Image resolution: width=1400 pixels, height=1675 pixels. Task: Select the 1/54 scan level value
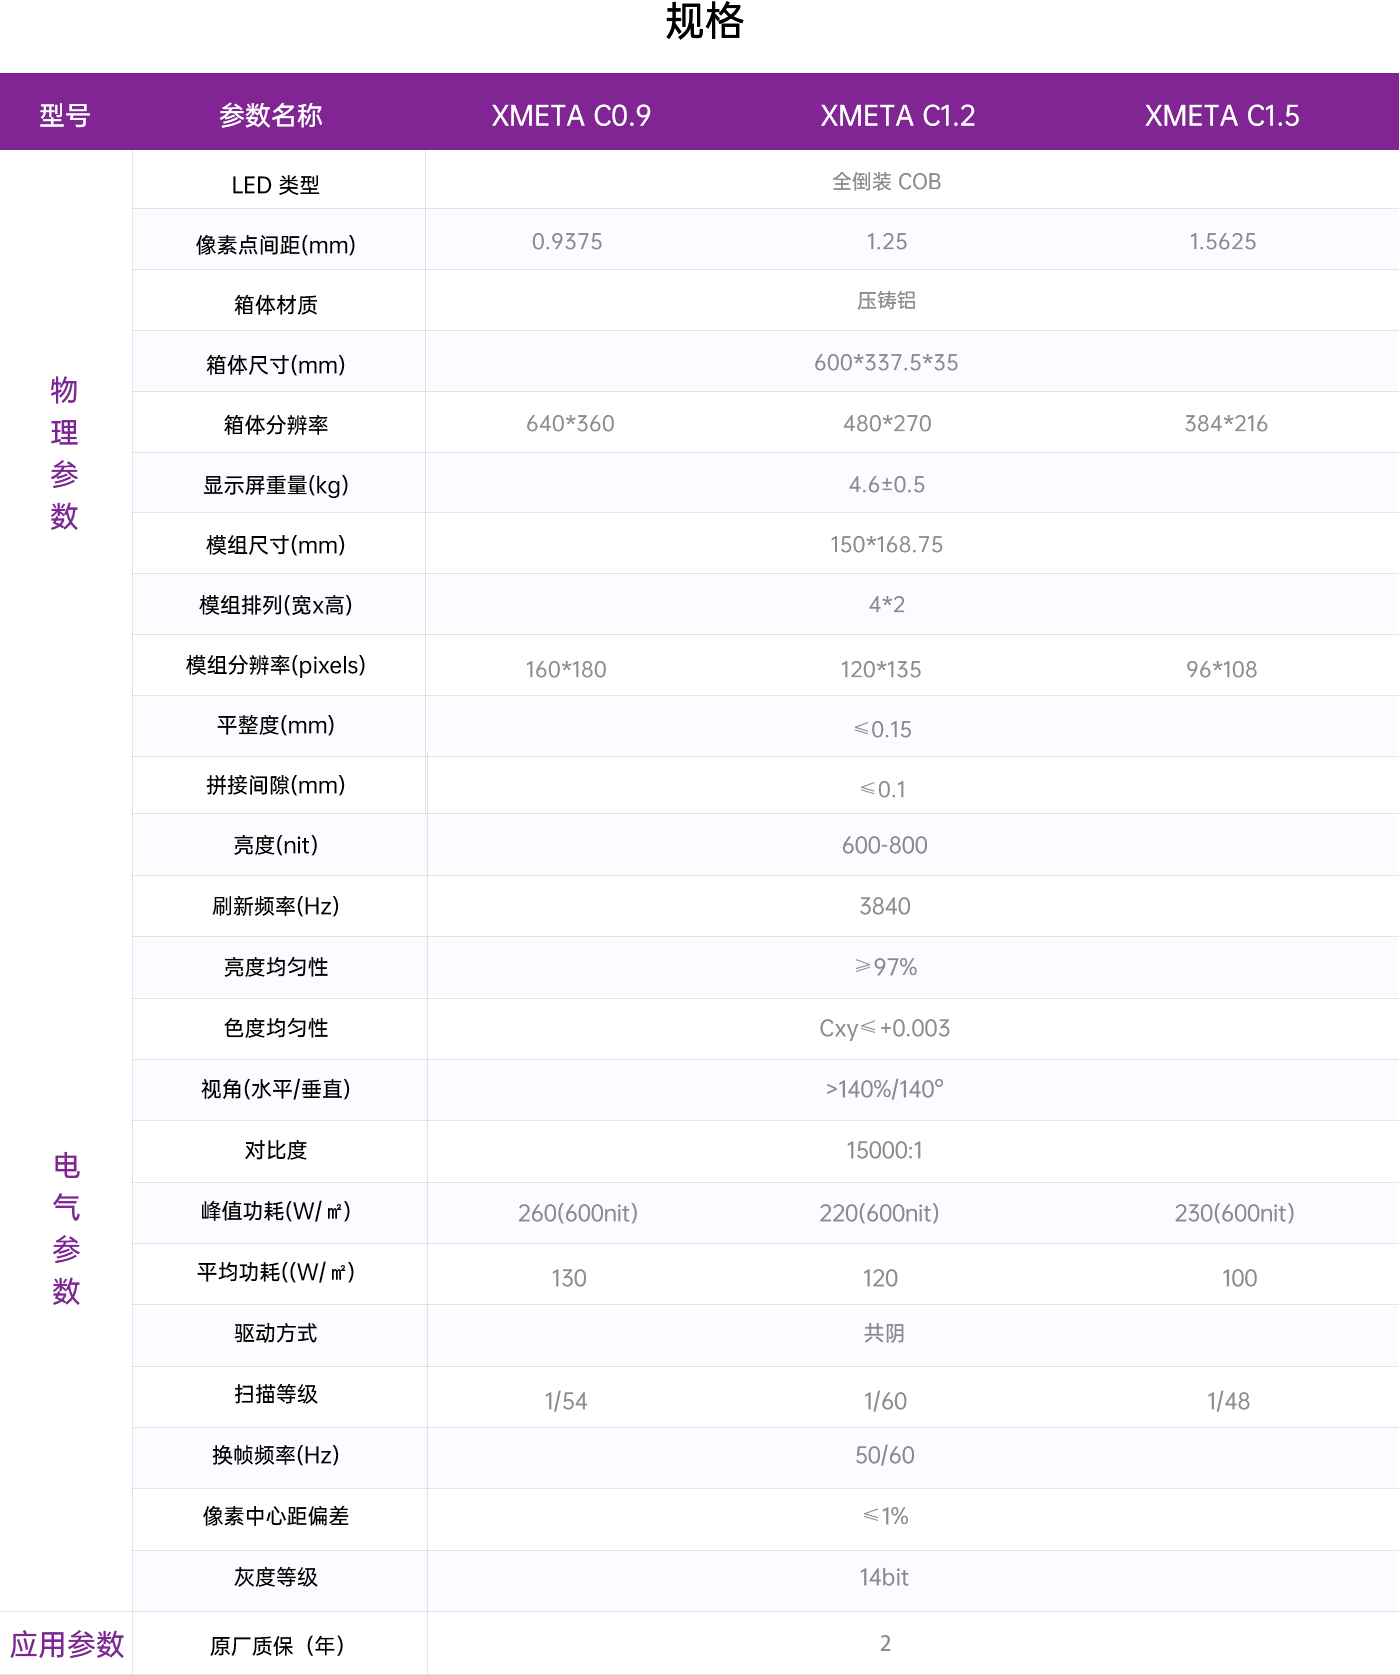click(x=566, y=1402)
